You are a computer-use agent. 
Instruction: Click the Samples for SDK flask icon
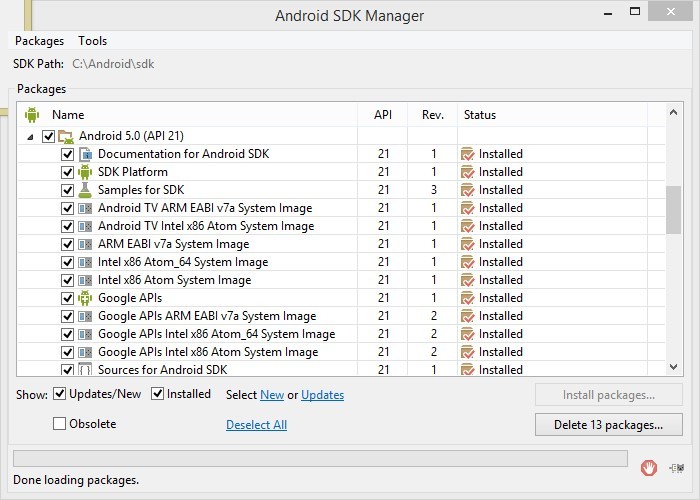click(85, 190)
